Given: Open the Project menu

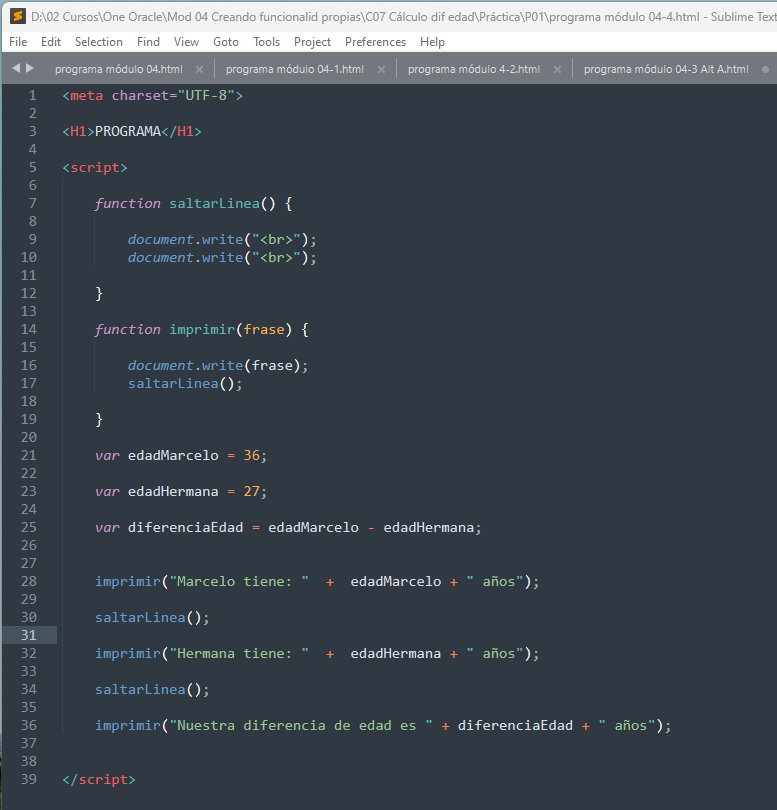Looking at the screenshot, I should tap(312, 42).
